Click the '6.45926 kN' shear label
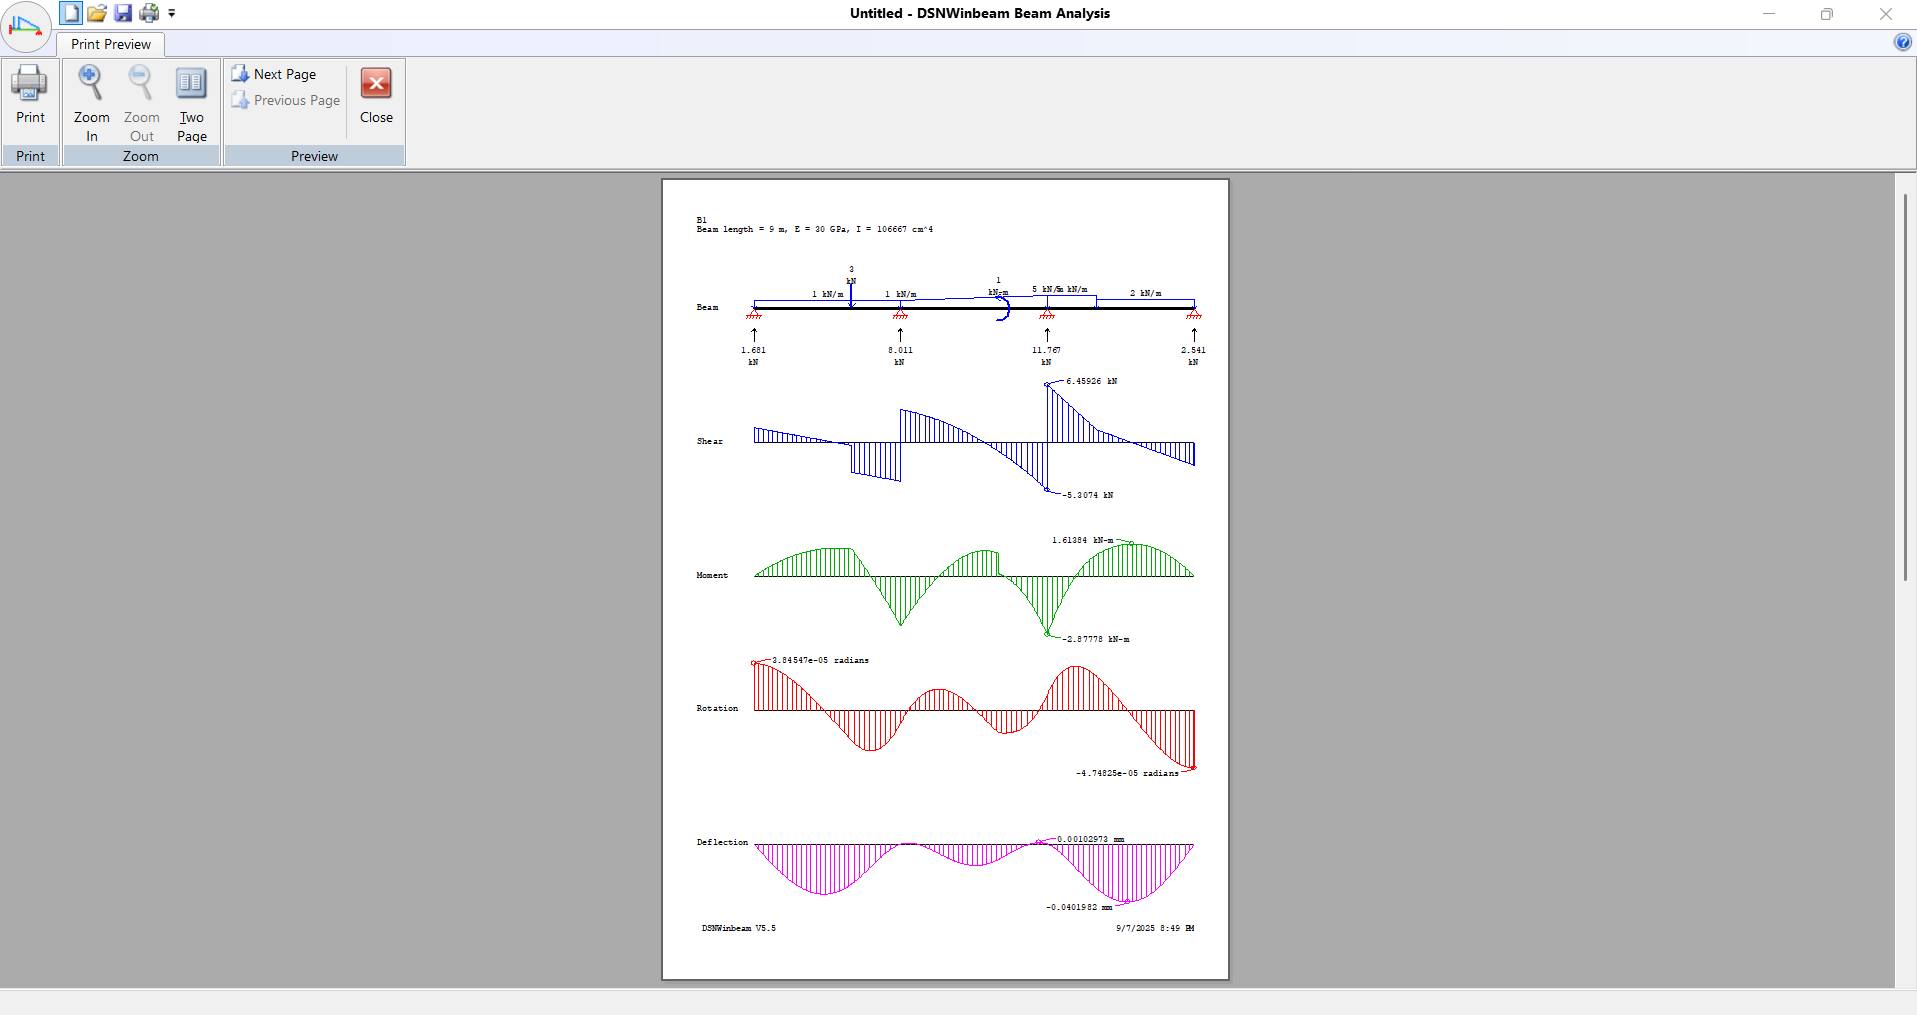The width and height of the screenshot is (1917, 1015). [x=1092, y=381]
